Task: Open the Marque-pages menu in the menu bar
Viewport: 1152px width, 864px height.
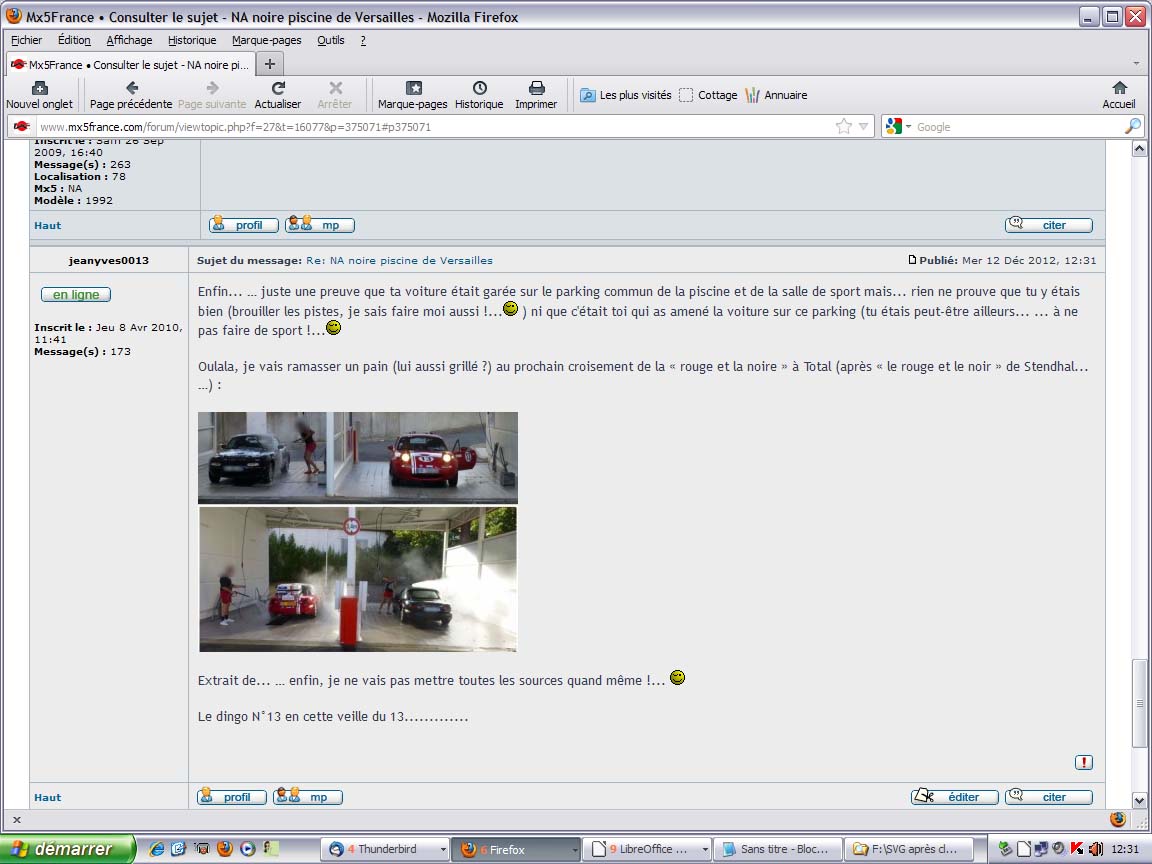Action: pos(267,40)
